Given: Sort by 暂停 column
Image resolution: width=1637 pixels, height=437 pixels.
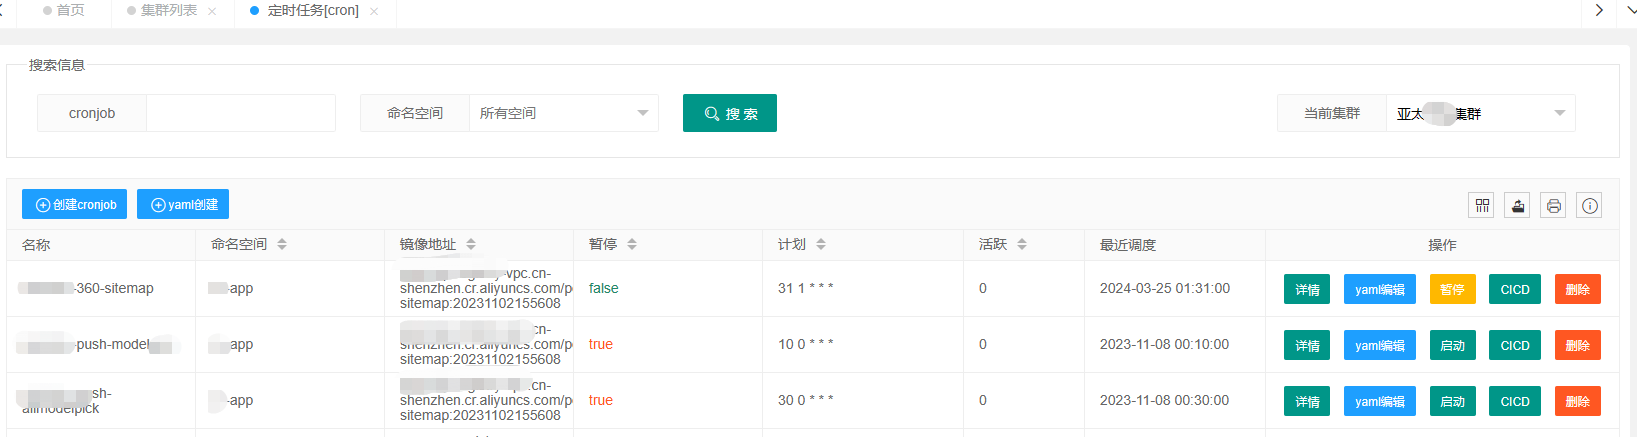Looking at the screenshot, I should click(632, 244).
